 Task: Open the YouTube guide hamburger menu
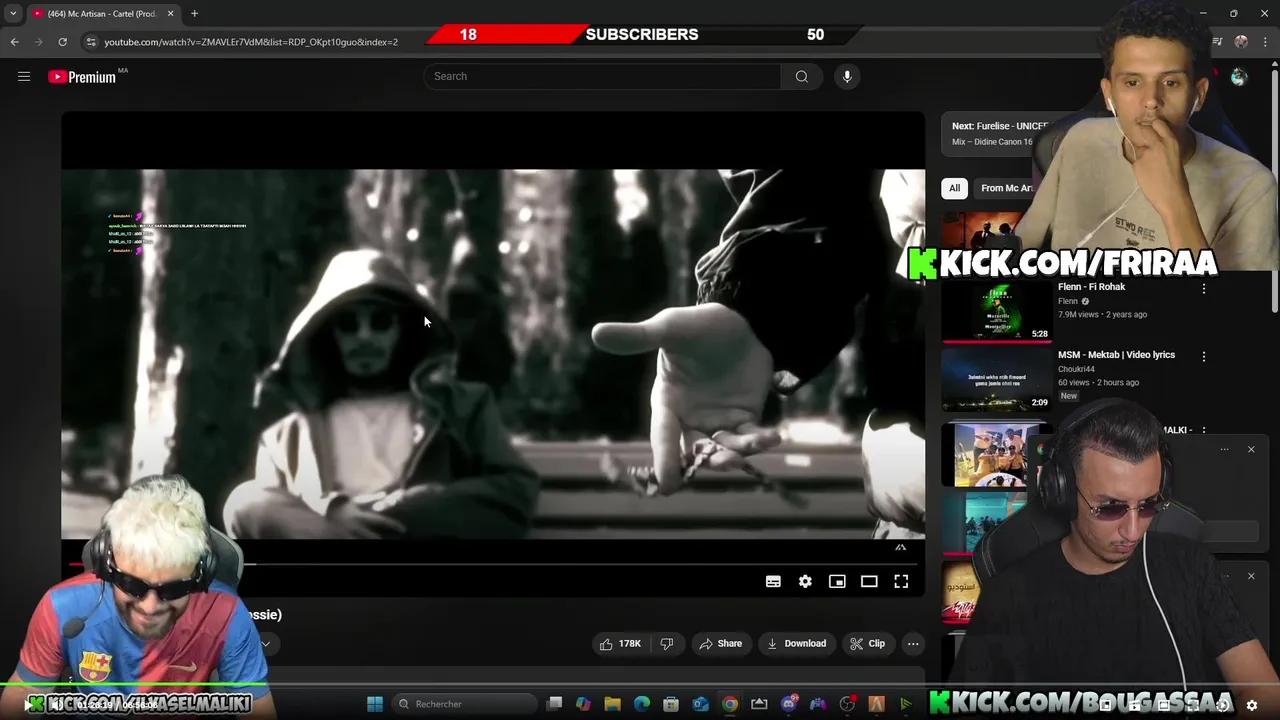[x=24, y=76]
